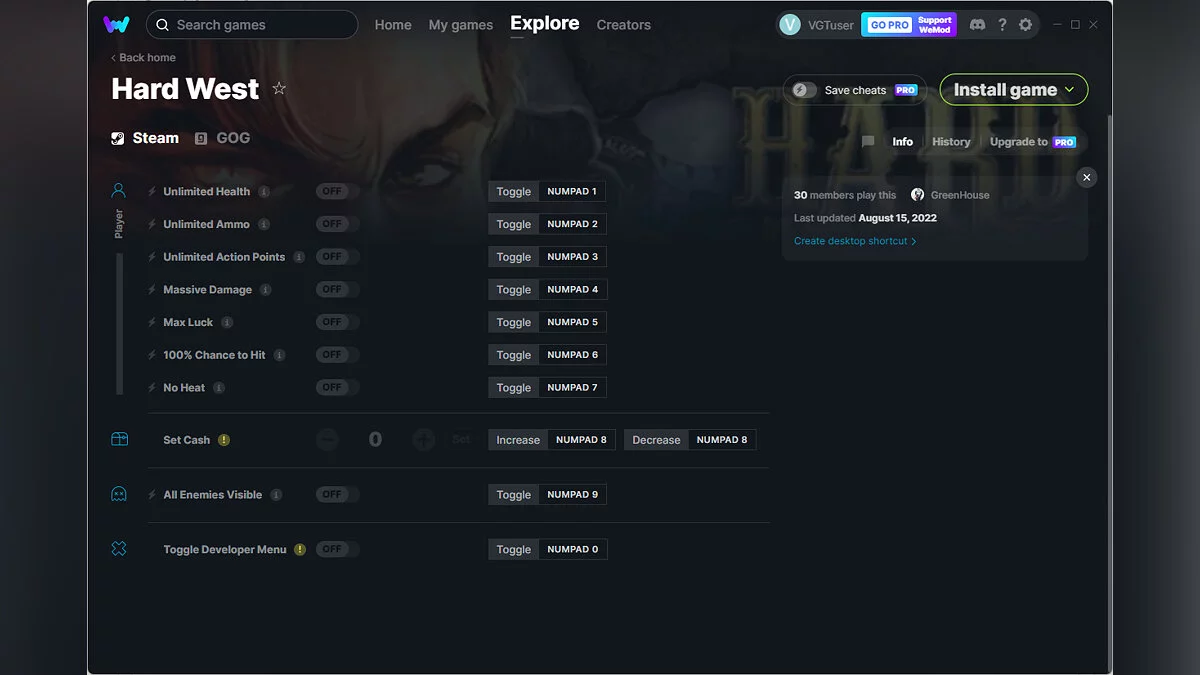1200x675 pixels.
Task: Enable Unlimited Action Points
Action: click(337, 257)
